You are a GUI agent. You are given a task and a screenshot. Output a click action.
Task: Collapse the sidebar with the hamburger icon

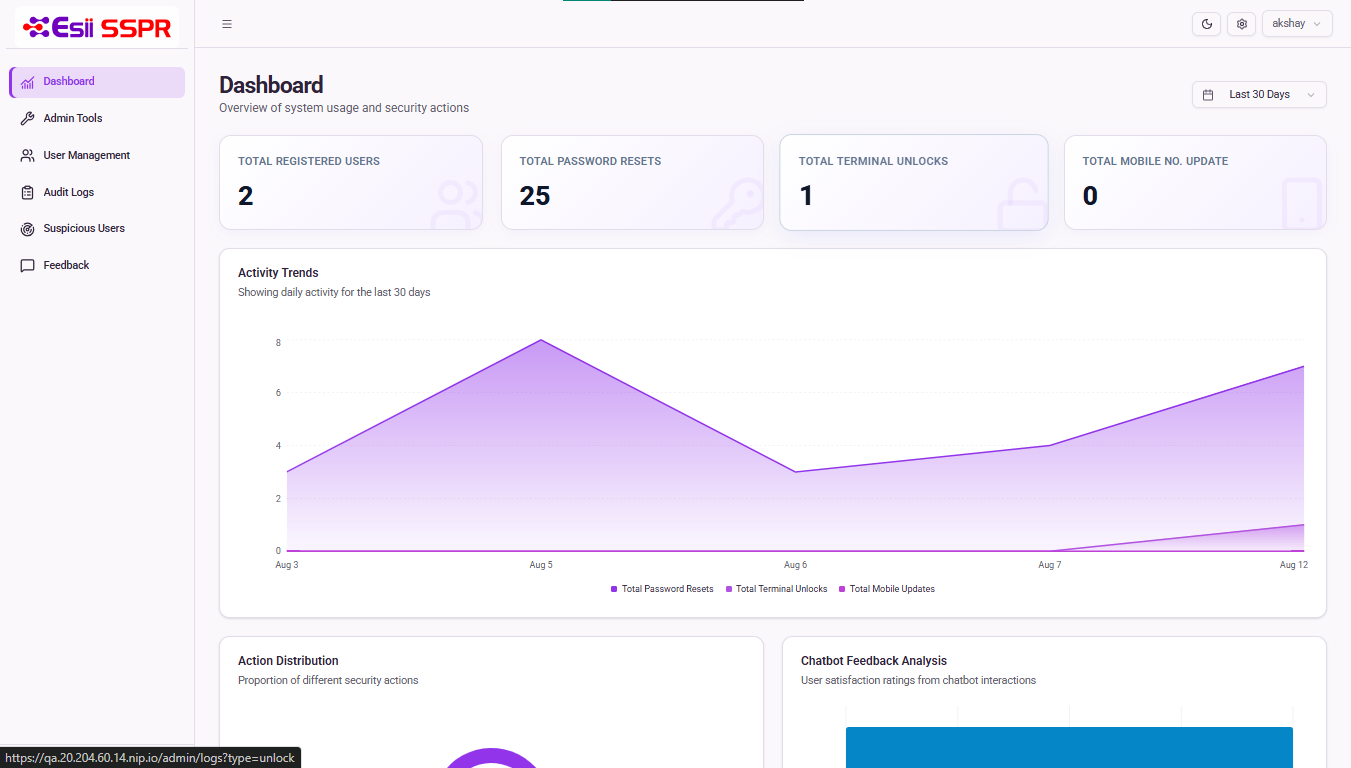pos(227,24)
